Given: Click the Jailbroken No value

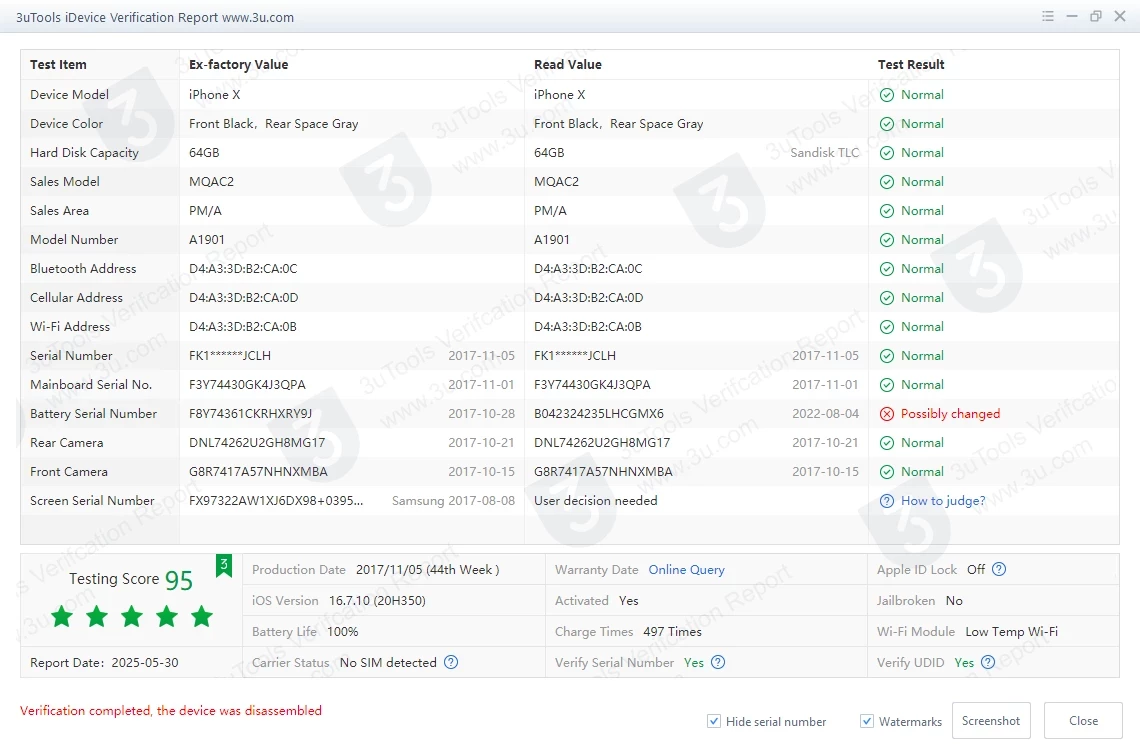Looking at the screenshot, I should (954, 600).
